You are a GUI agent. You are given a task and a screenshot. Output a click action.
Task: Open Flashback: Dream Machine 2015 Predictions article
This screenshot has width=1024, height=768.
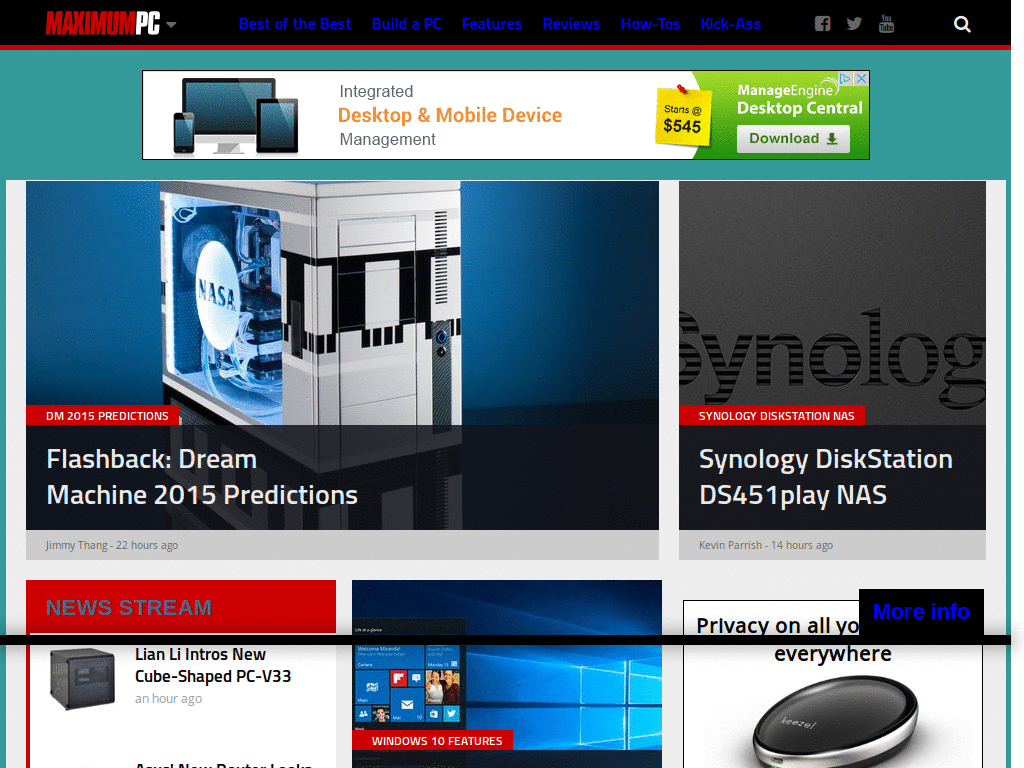tap(202, 477)
